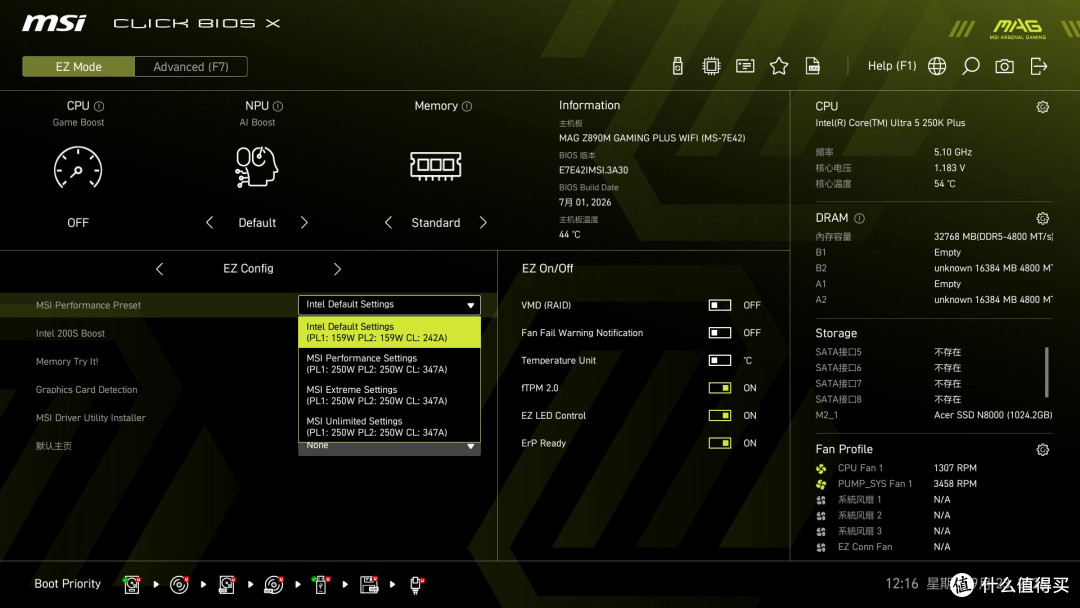Click the CPU Game Boost gauge icon
The width and height of the screenshot is (1080, 608).
click(78, 167)
